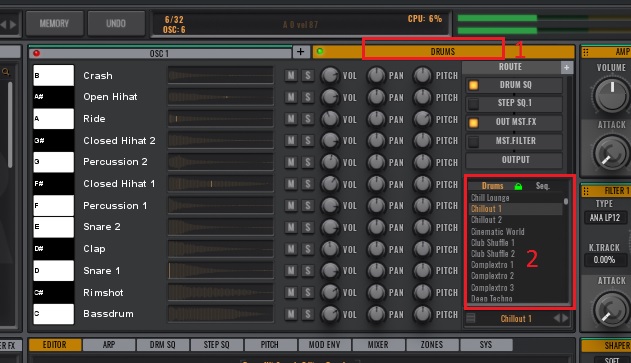The image size is (631, 363).
Task: Select Chill Lounge drum preset
Action: click(x=490, y=198)
